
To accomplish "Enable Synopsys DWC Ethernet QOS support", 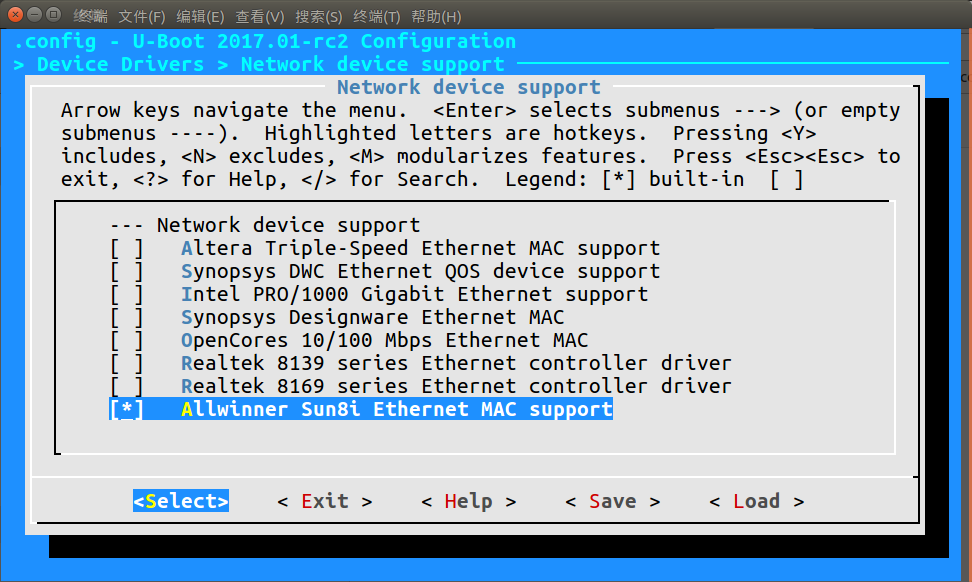I will [x=126, y=271].
